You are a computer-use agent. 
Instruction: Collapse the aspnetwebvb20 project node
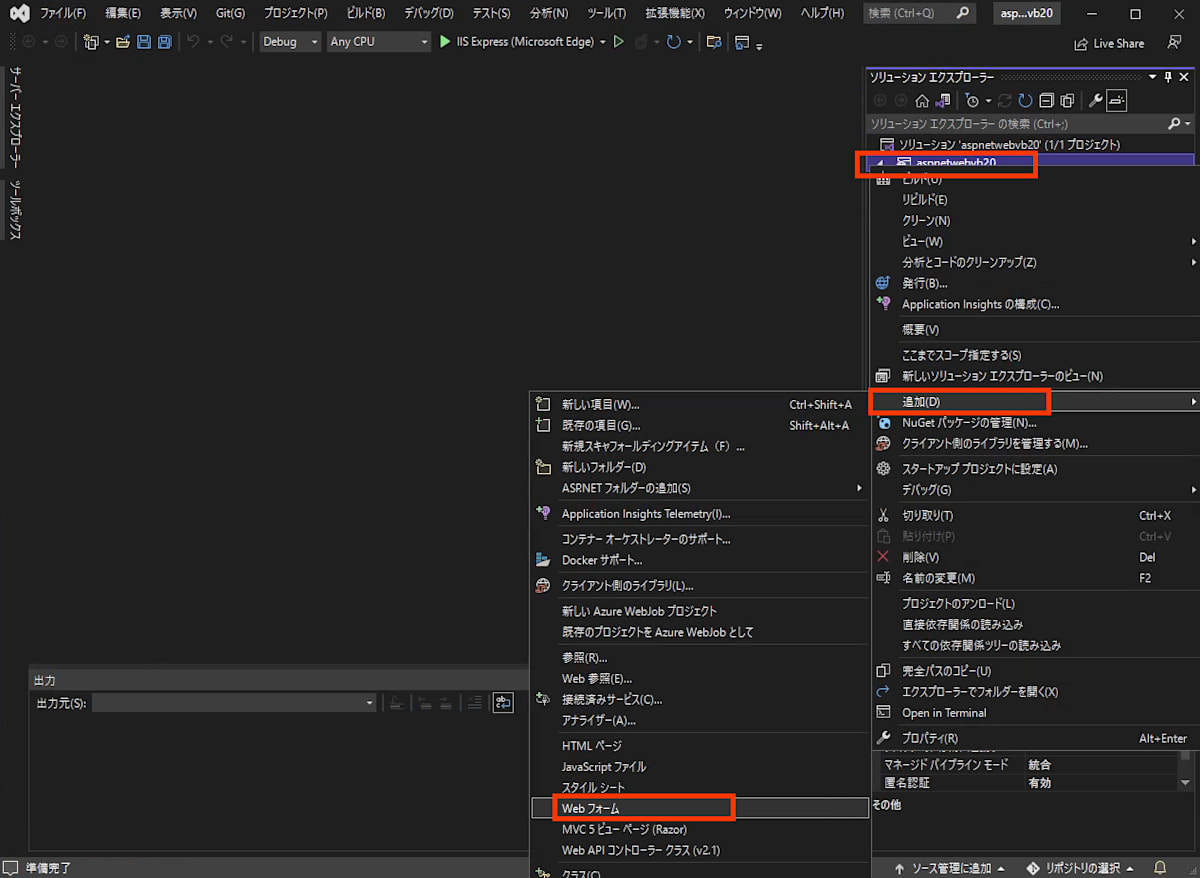[881, 163]
